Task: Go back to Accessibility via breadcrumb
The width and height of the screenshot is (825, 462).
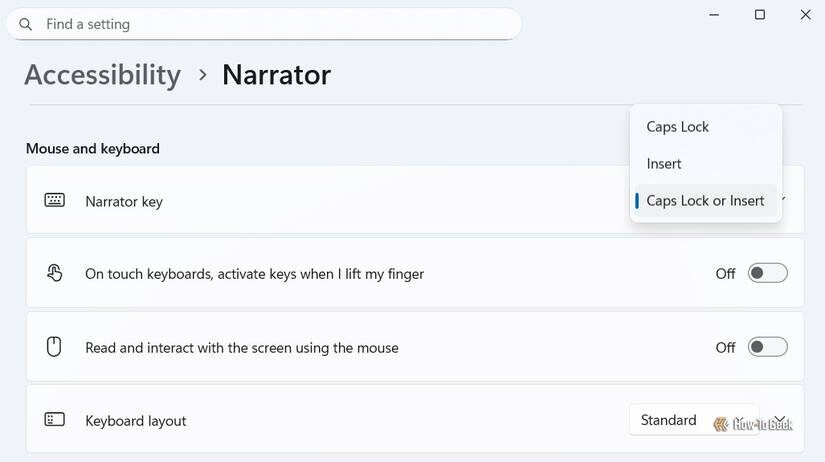Action: coord(102,75)
